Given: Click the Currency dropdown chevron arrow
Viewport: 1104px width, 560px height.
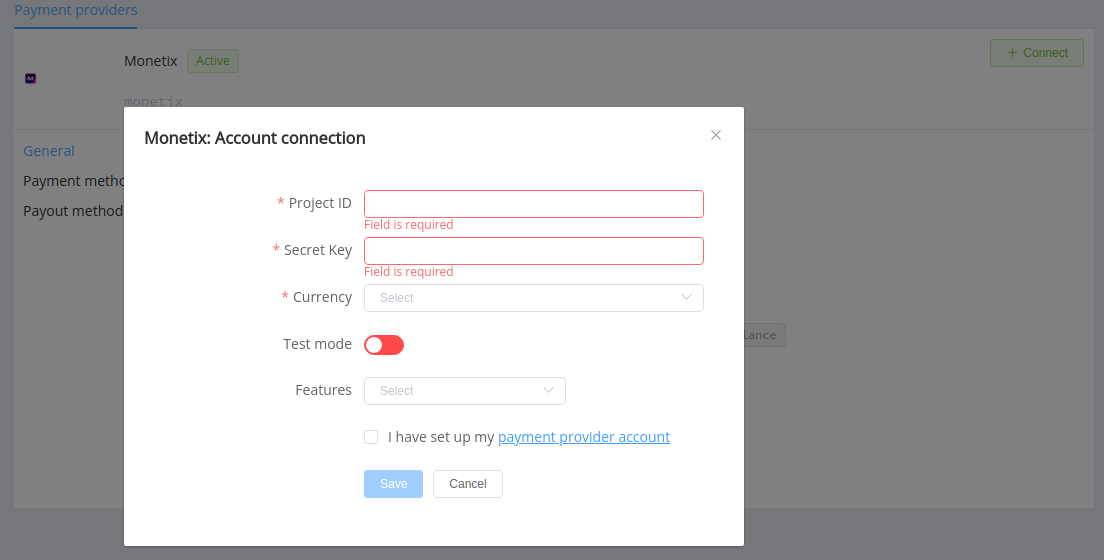Looking at the screenshot, I should coord(686,297).
